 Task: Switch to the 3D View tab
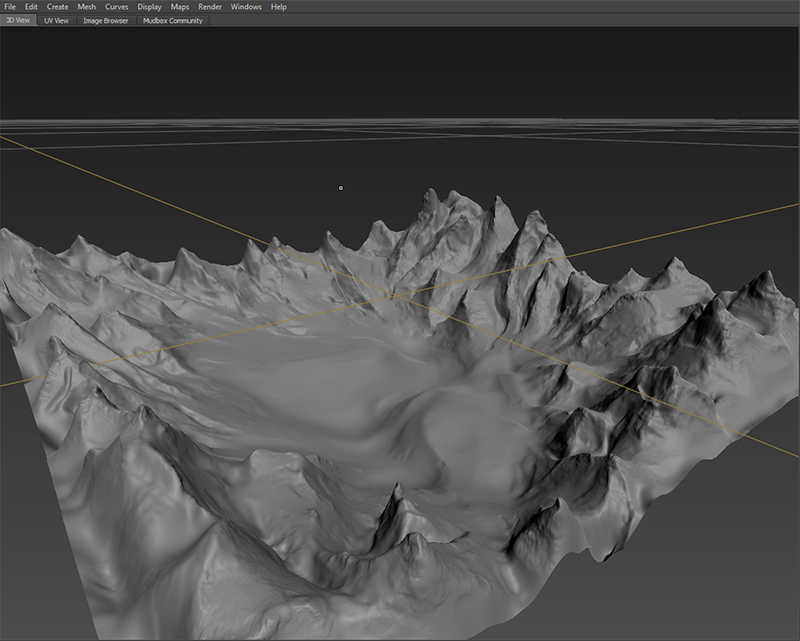[x=18, y=20]
